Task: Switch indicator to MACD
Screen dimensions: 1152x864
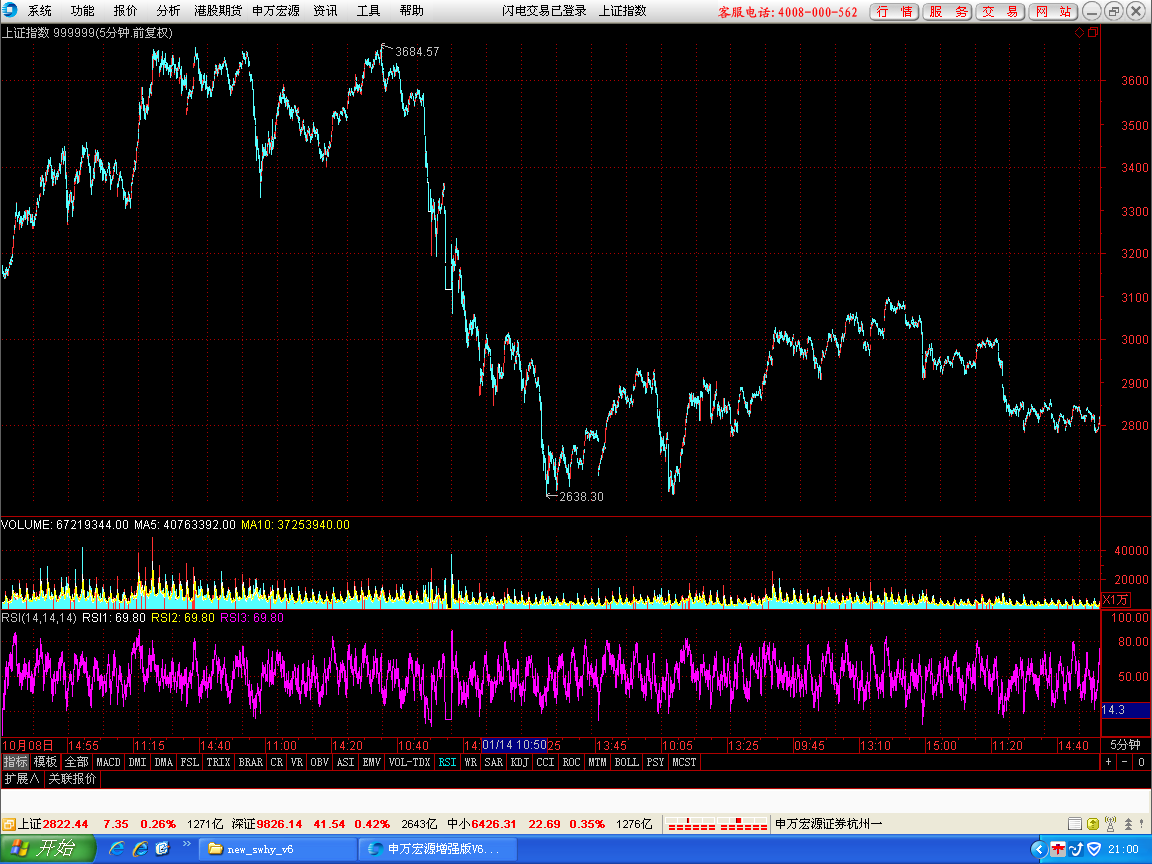Action: pyautogui.click(x=109, y=762)
